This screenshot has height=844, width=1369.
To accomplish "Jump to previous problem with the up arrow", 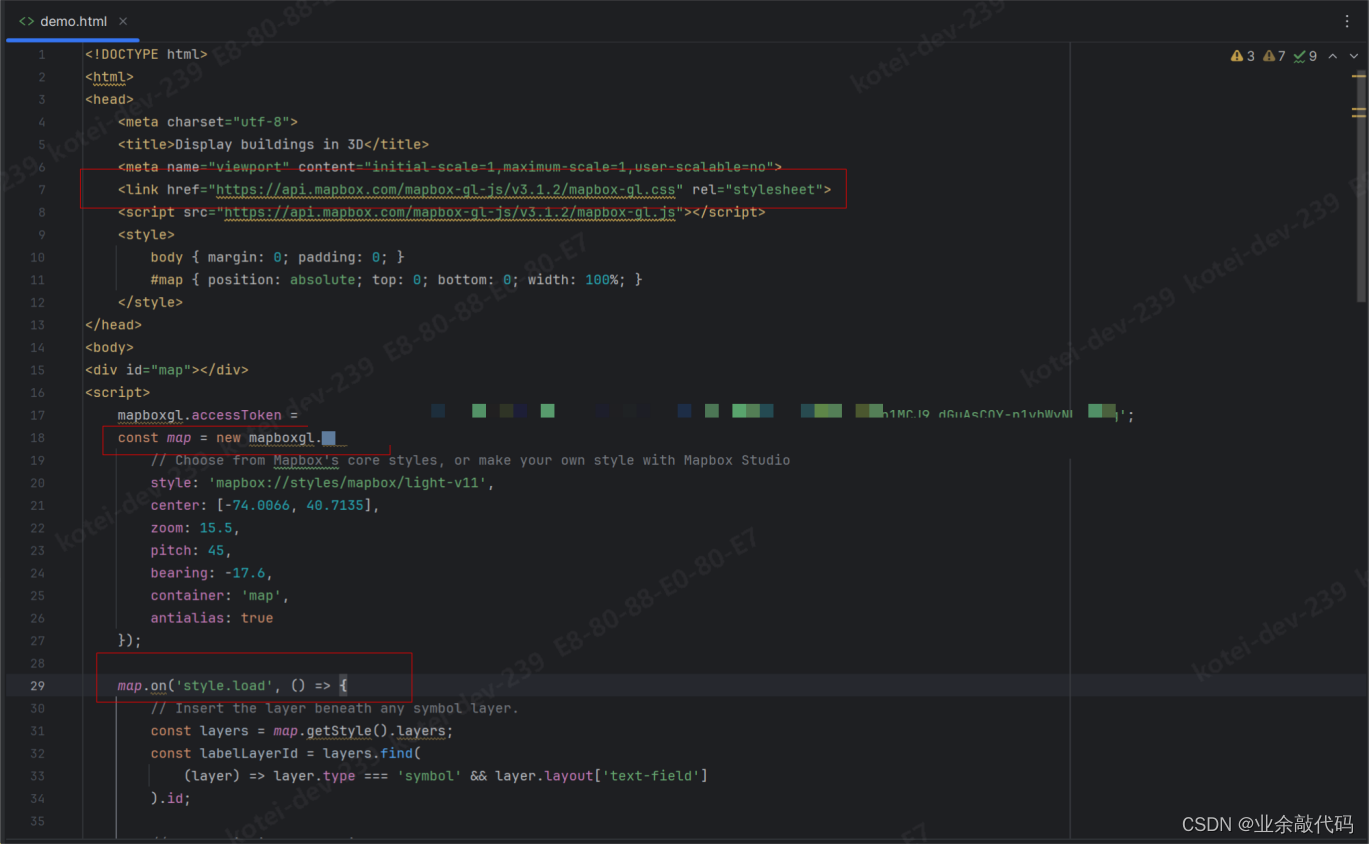I will [1333, 56].
